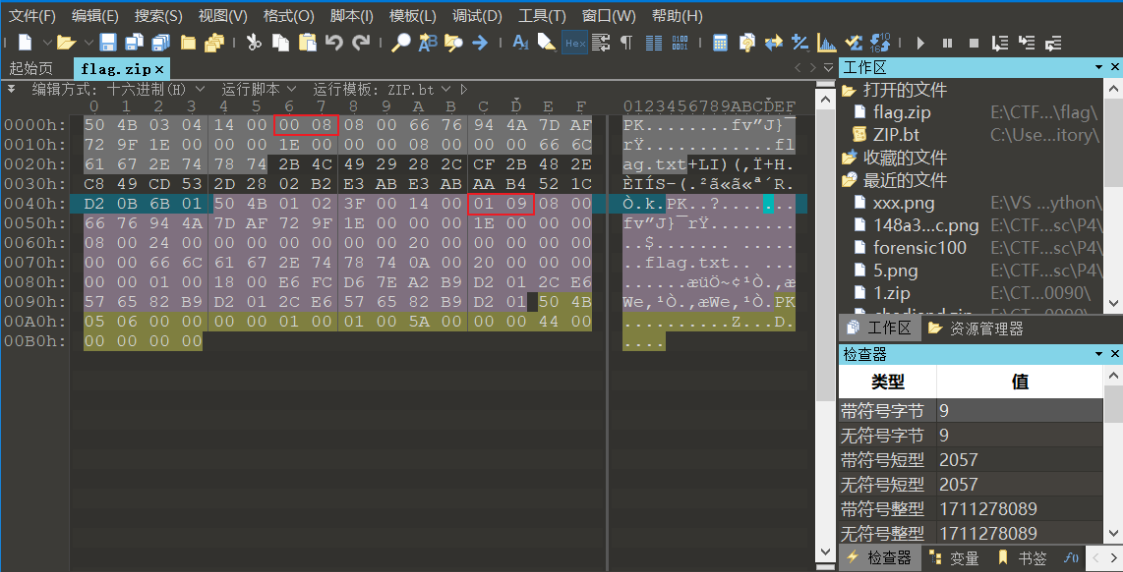Open the 运行脚本 dropdown
This screenshot has height=572, width=1123.
(x=291, y=89)
